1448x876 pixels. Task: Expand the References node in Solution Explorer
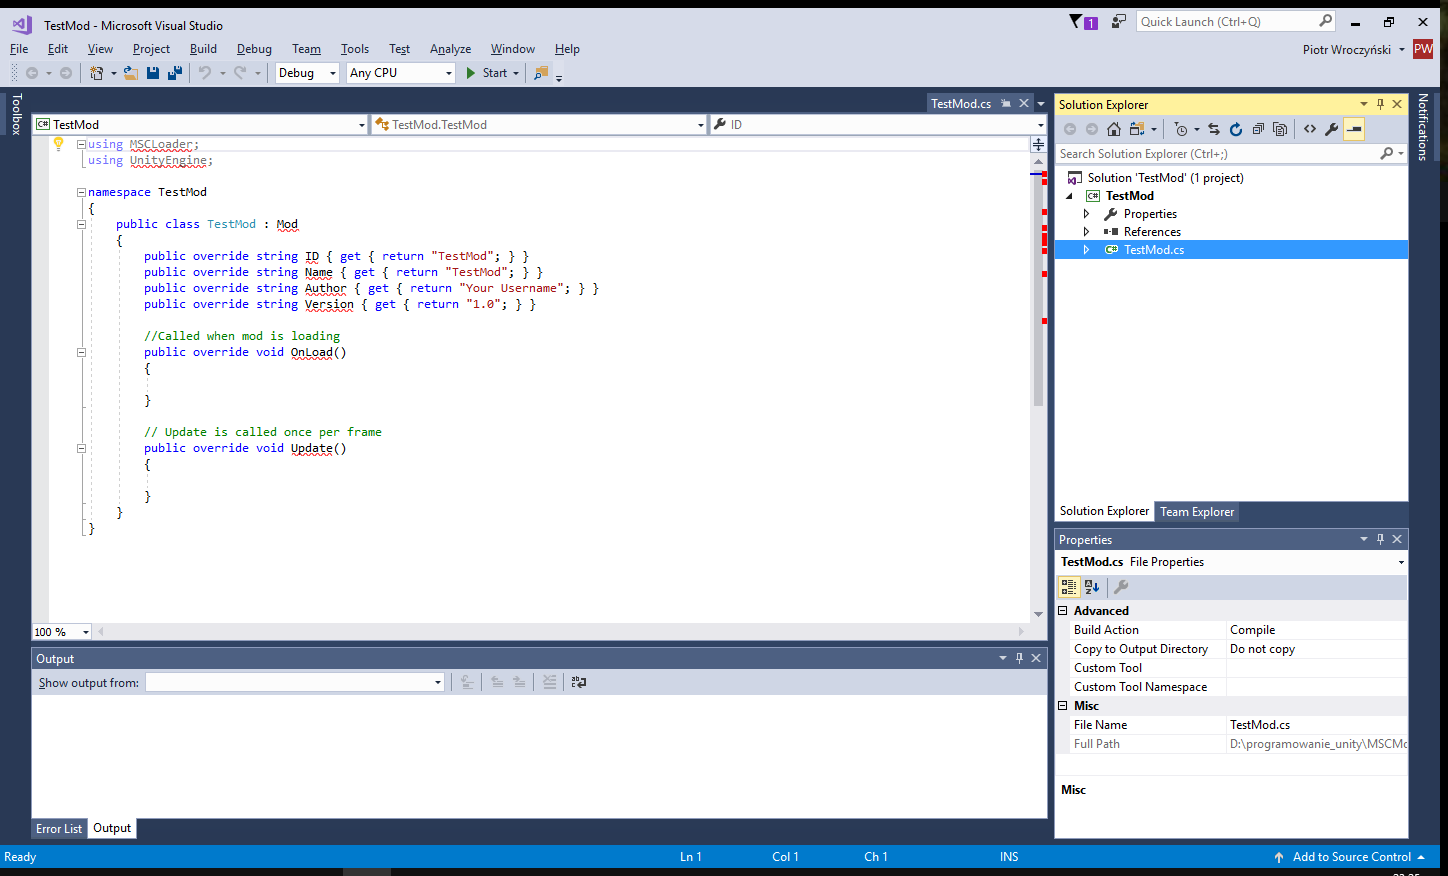coord(1087,232)
